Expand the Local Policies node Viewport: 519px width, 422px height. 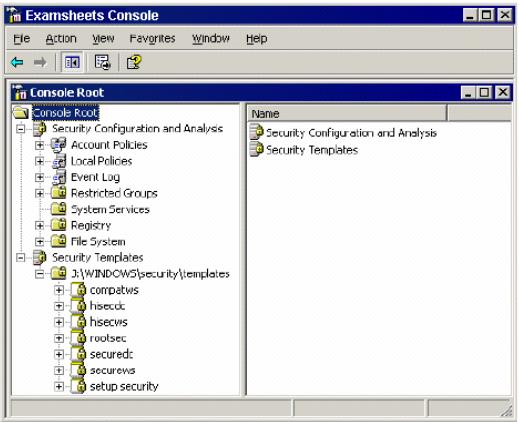(x=40, y=161)
